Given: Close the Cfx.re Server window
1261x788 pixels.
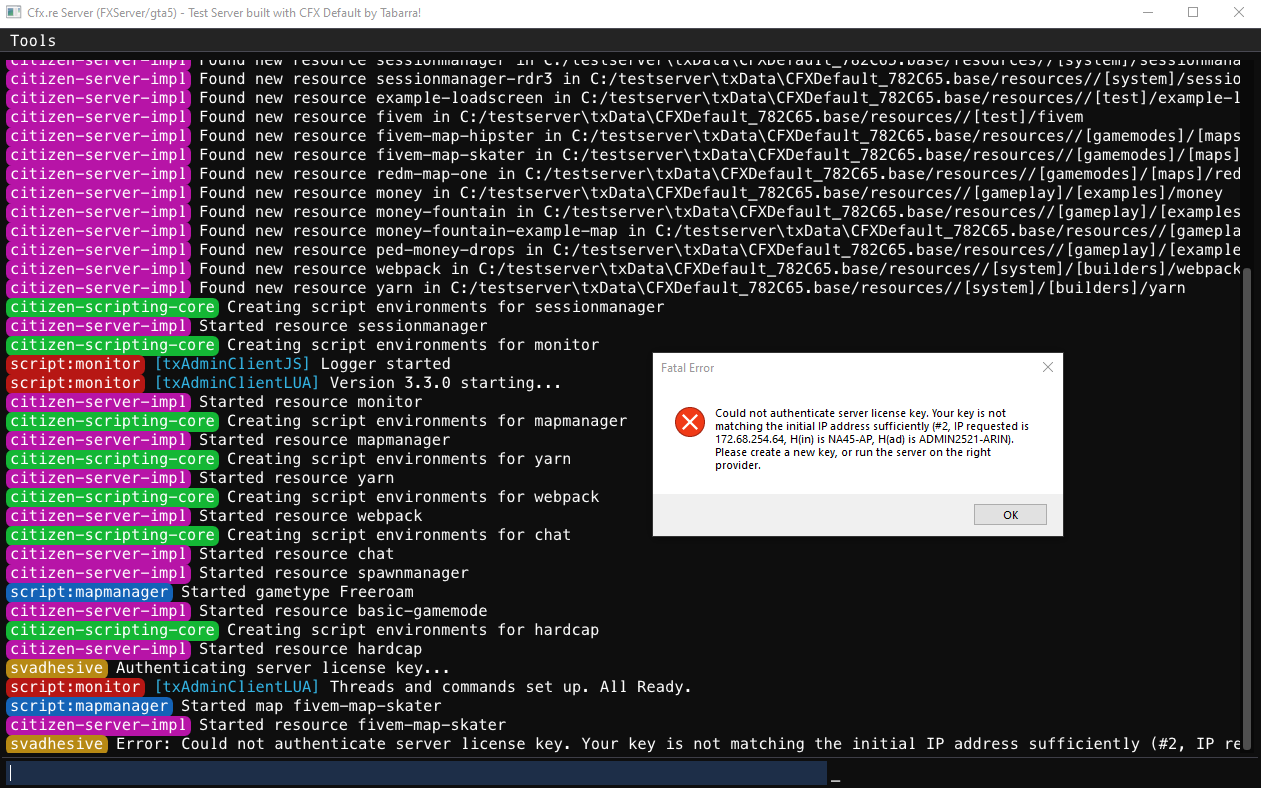Looking at the screenshot, I should tap(1238, 13).
